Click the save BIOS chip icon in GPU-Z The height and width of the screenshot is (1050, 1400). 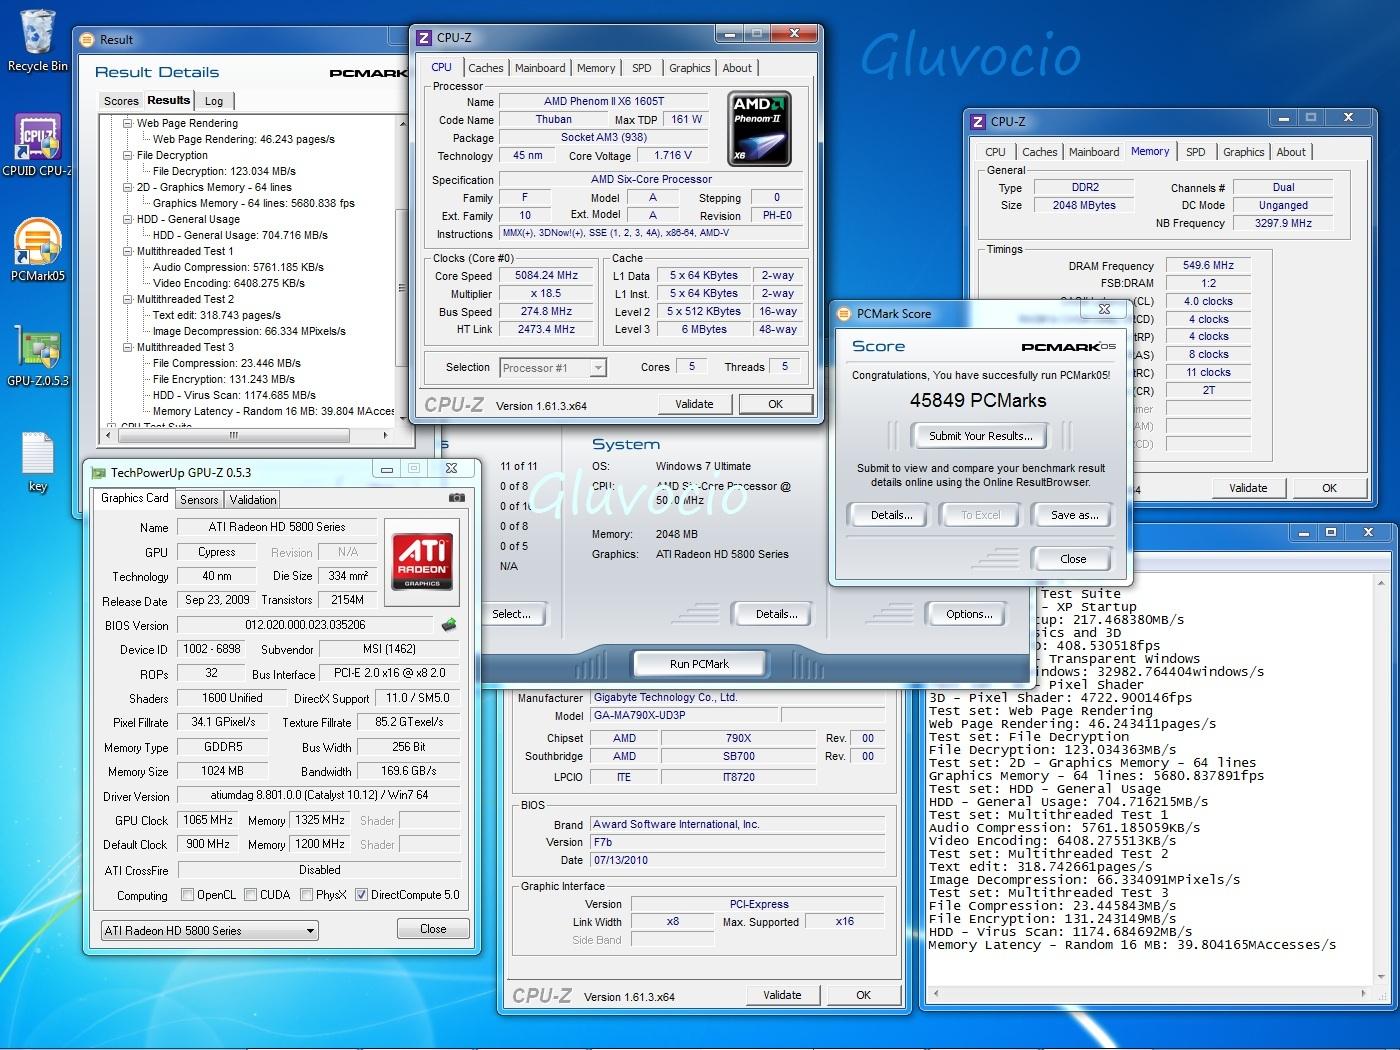point(449,625)
